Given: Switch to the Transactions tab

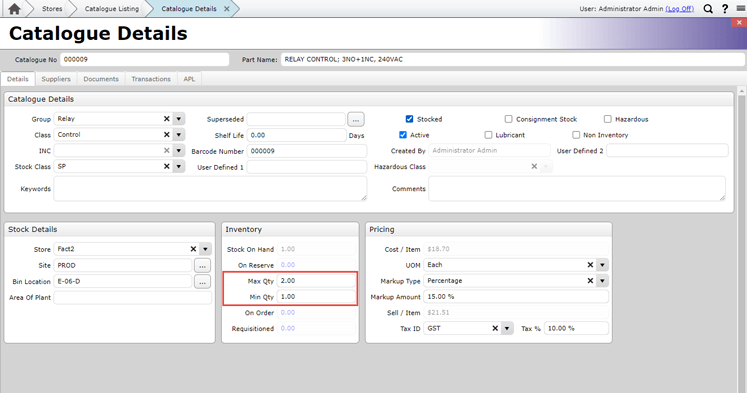Looking at the screenshot, I should (x=151, y=79).
